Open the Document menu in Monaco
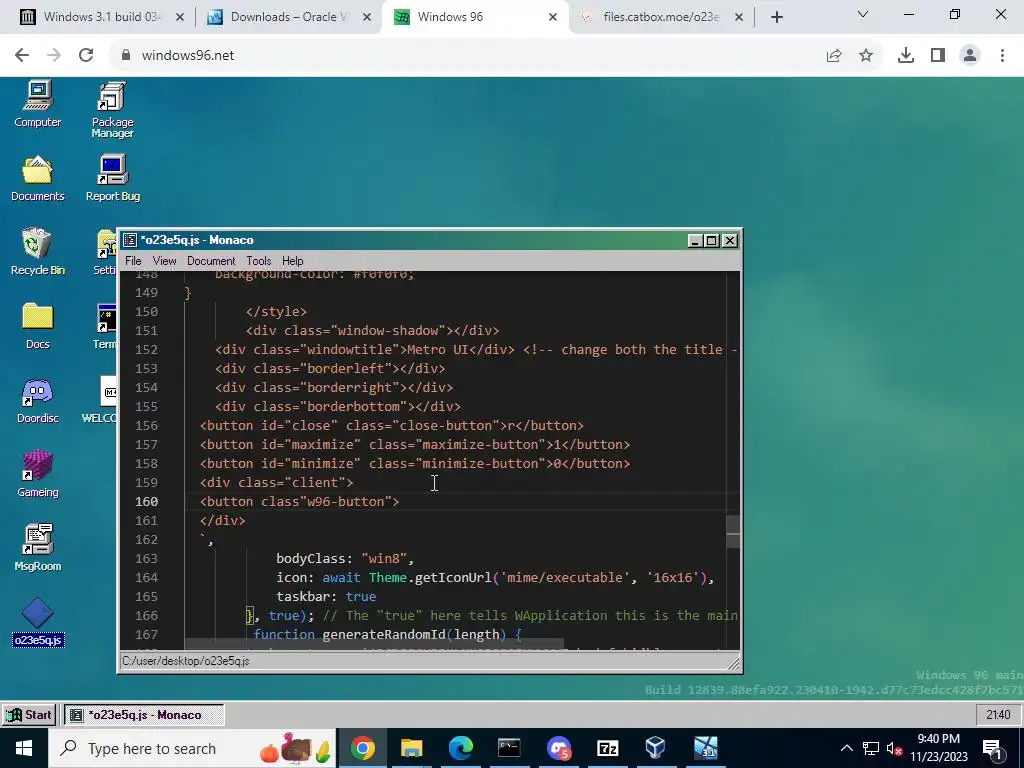 [x=211, y=261]
